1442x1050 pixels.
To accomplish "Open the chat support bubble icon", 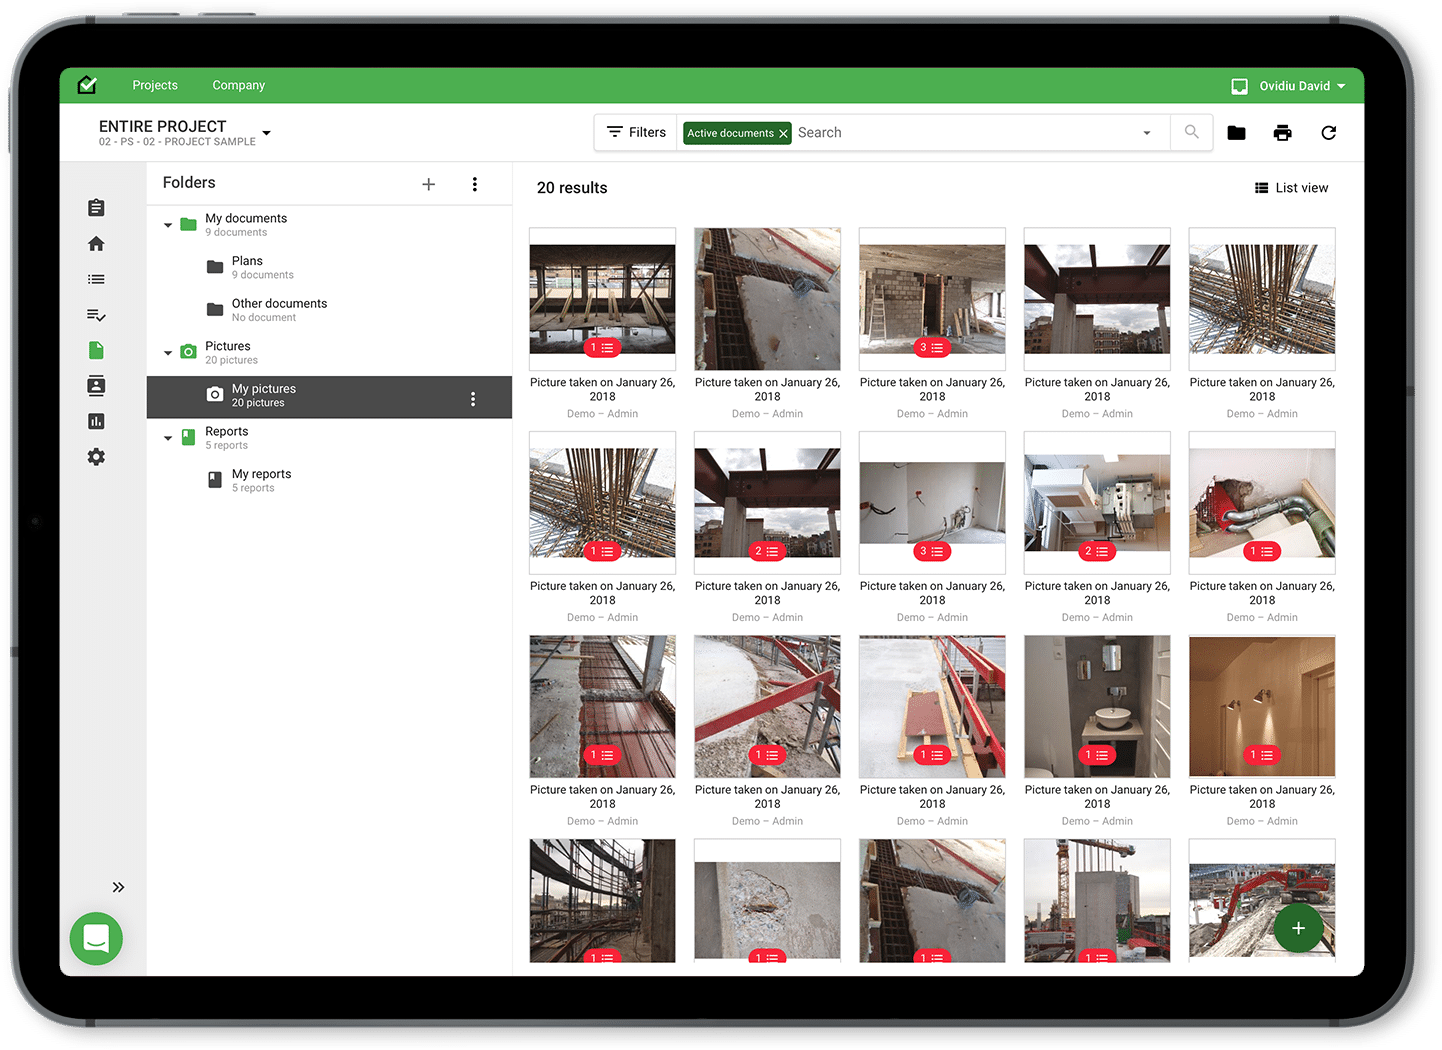I will click(96, 938).
